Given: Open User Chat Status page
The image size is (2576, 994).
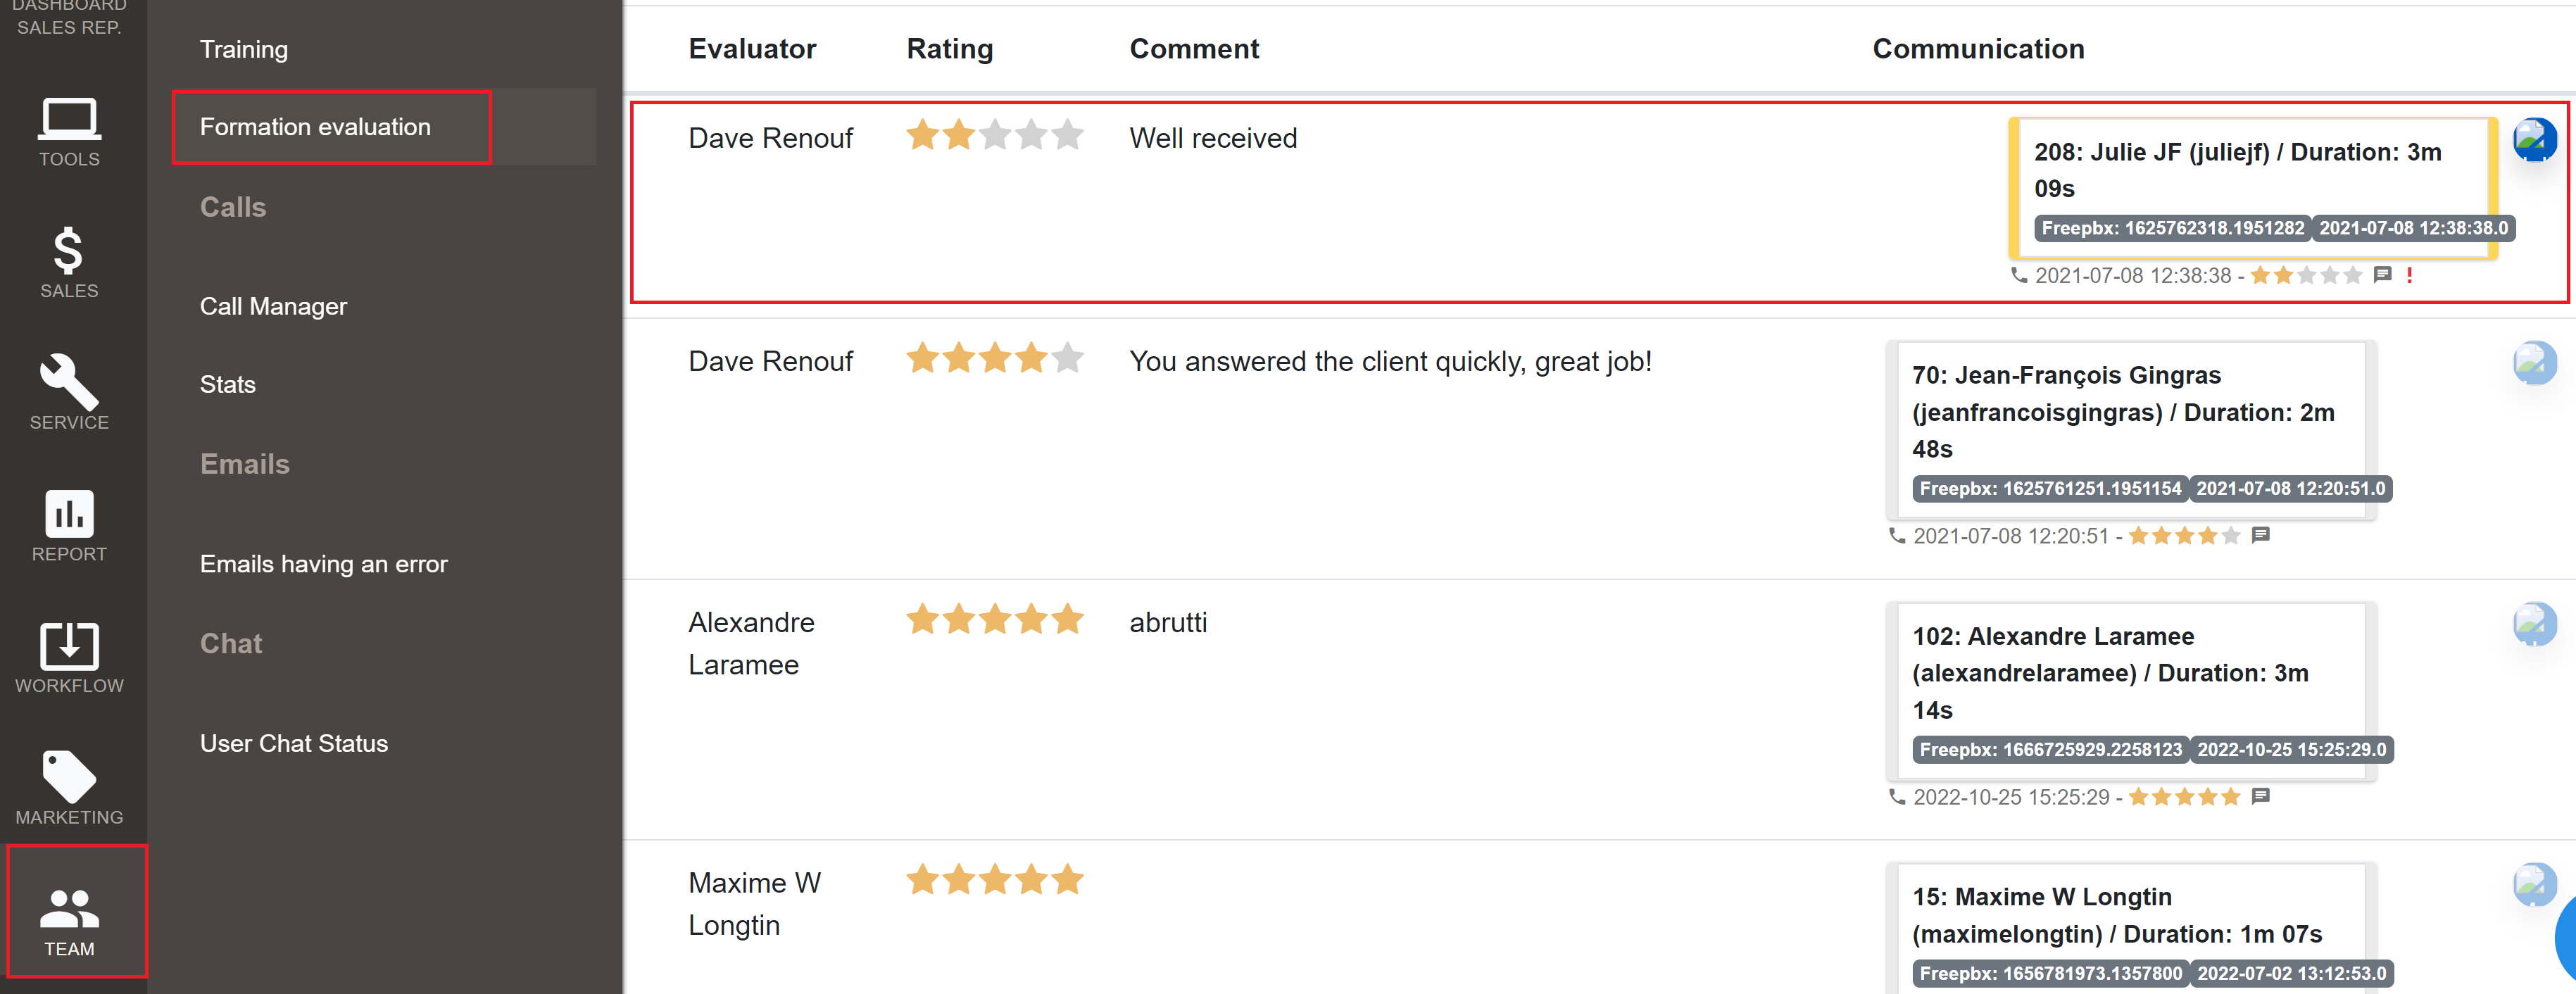Looking at the screenshot, I should [293, 743].
